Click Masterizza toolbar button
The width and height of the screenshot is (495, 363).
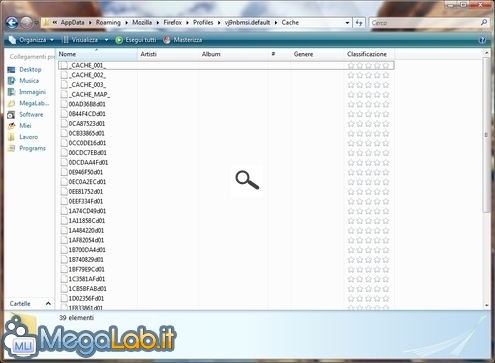[183, 40]
